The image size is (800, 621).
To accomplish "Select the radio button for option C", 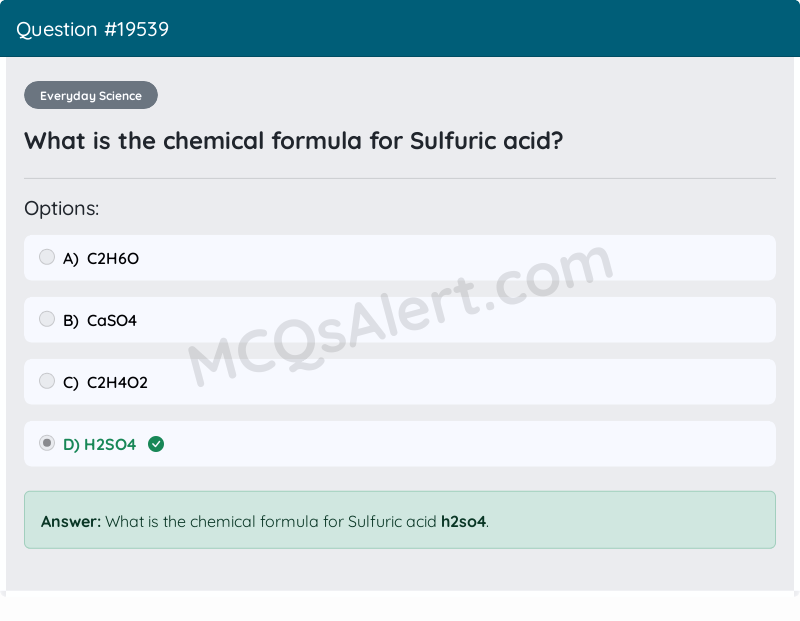I will click(x=47, y=381).
